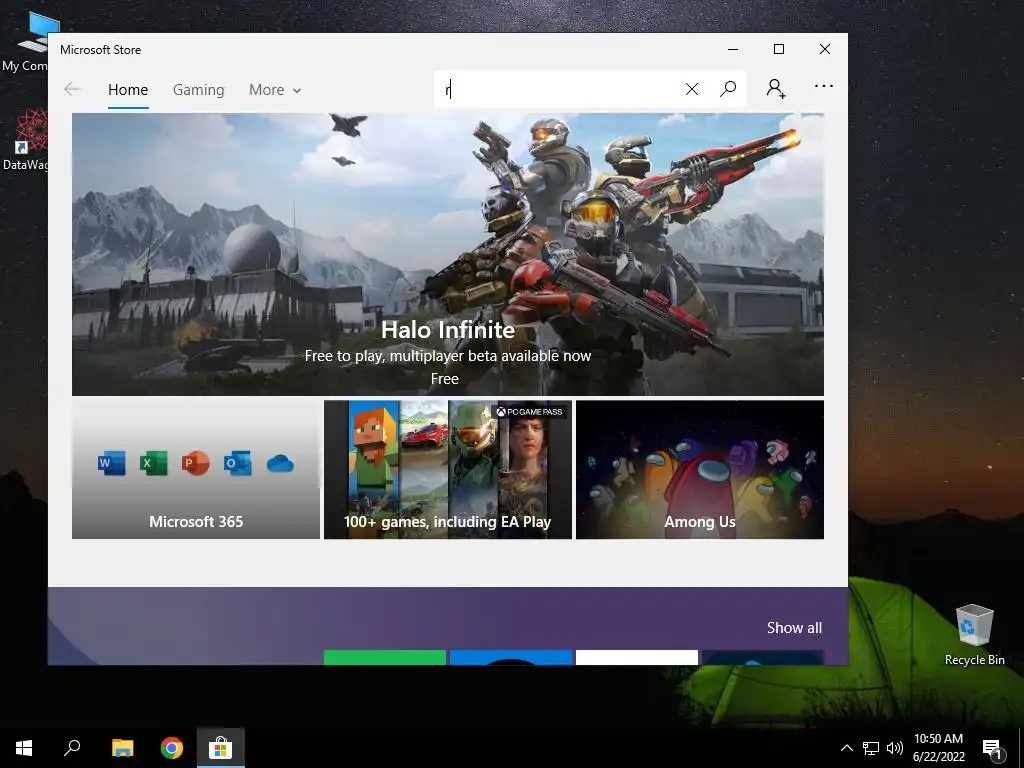1024x768 pixels.
Task: Open the See more ellipsis menu
Action: 824,86
